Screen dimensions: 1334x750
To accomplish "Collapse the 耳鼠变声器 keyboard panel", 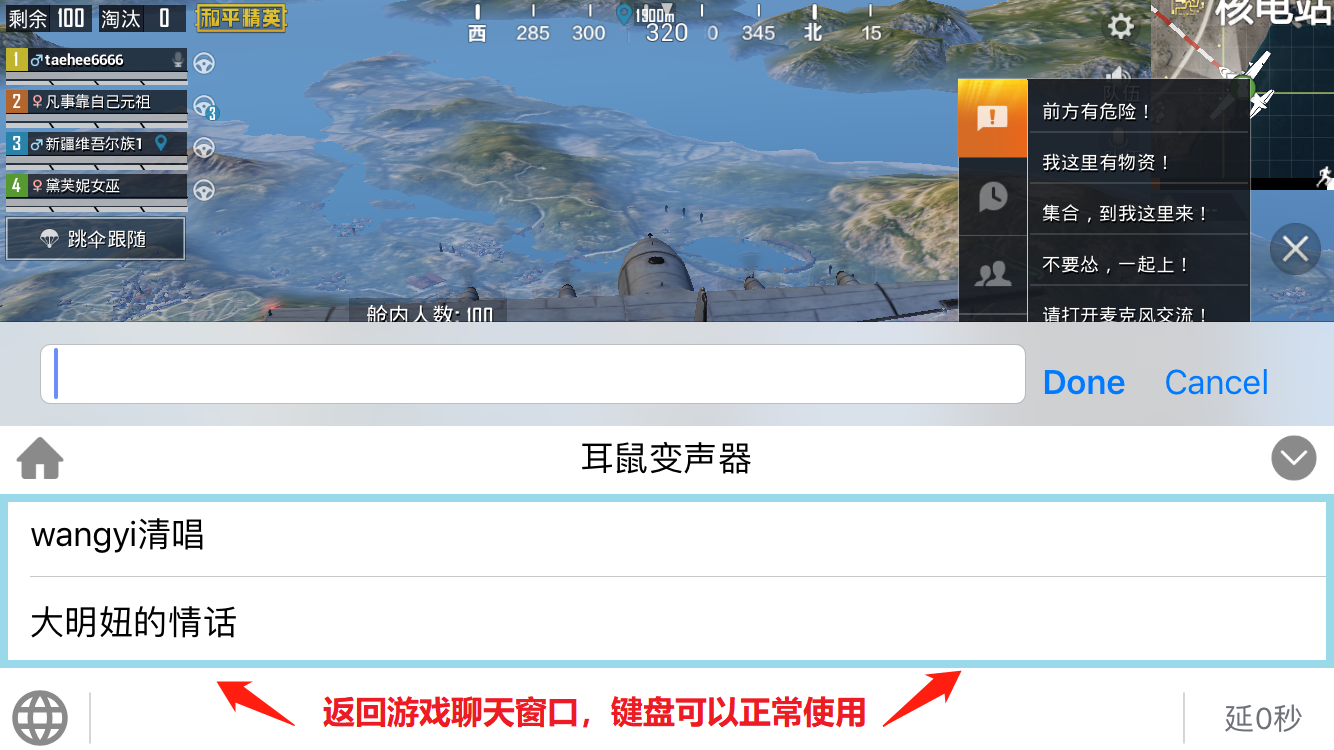I will point(1293,458).
